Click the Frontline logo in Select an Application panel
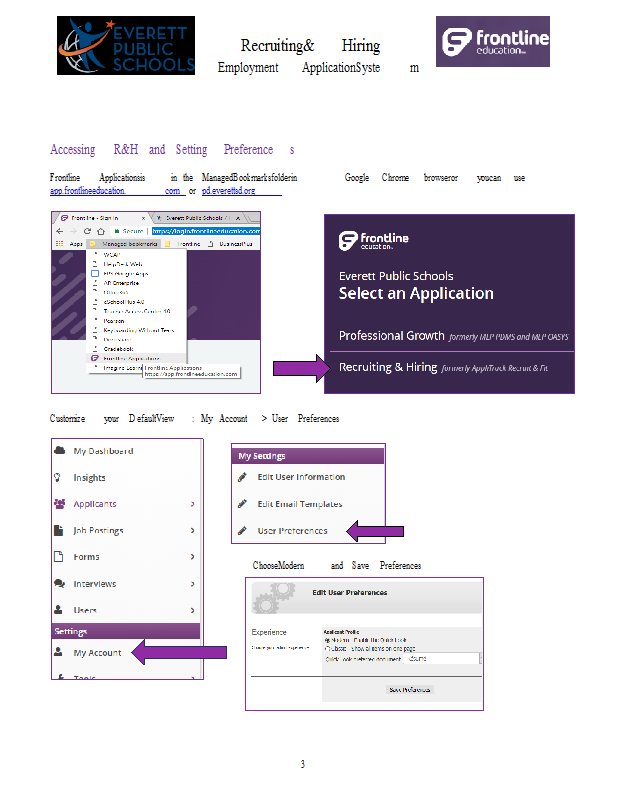Viewport: 618px width, 800px height. (374, 240)
